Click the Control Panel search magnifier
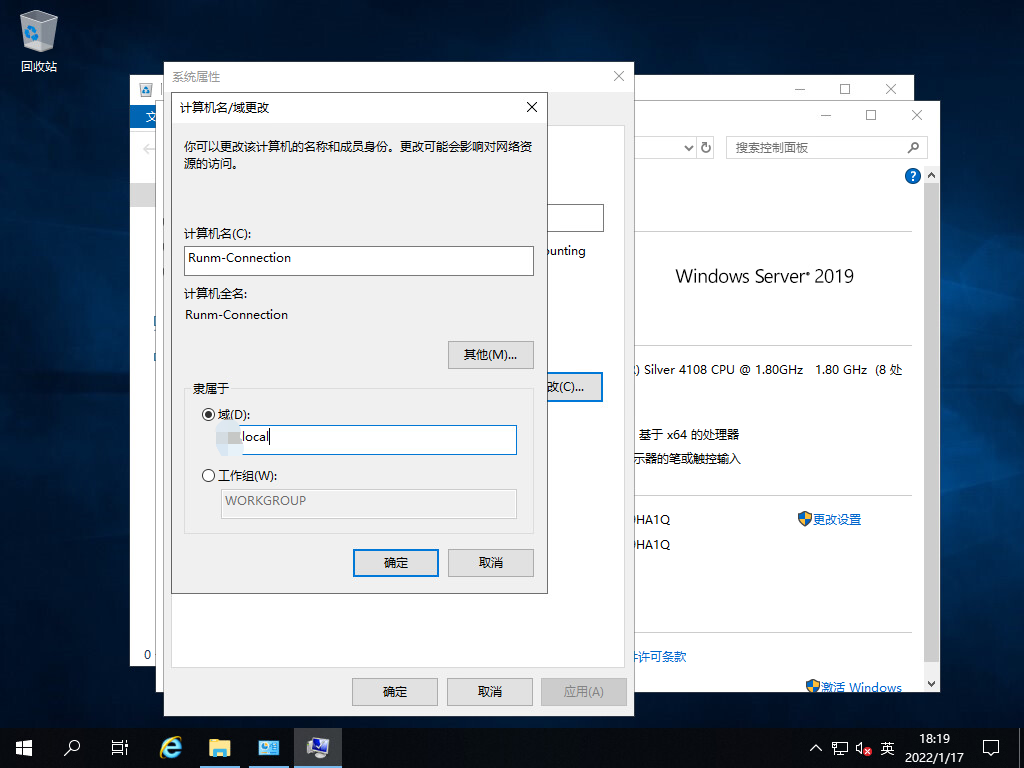Screen dimensions: 1024x768 coord(914,148)
